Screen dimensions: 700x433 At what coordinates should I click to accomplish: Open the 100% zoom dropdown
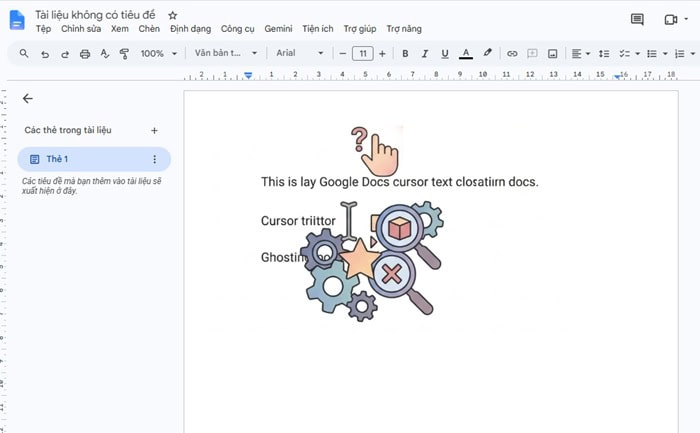click(x=159, y=54)
